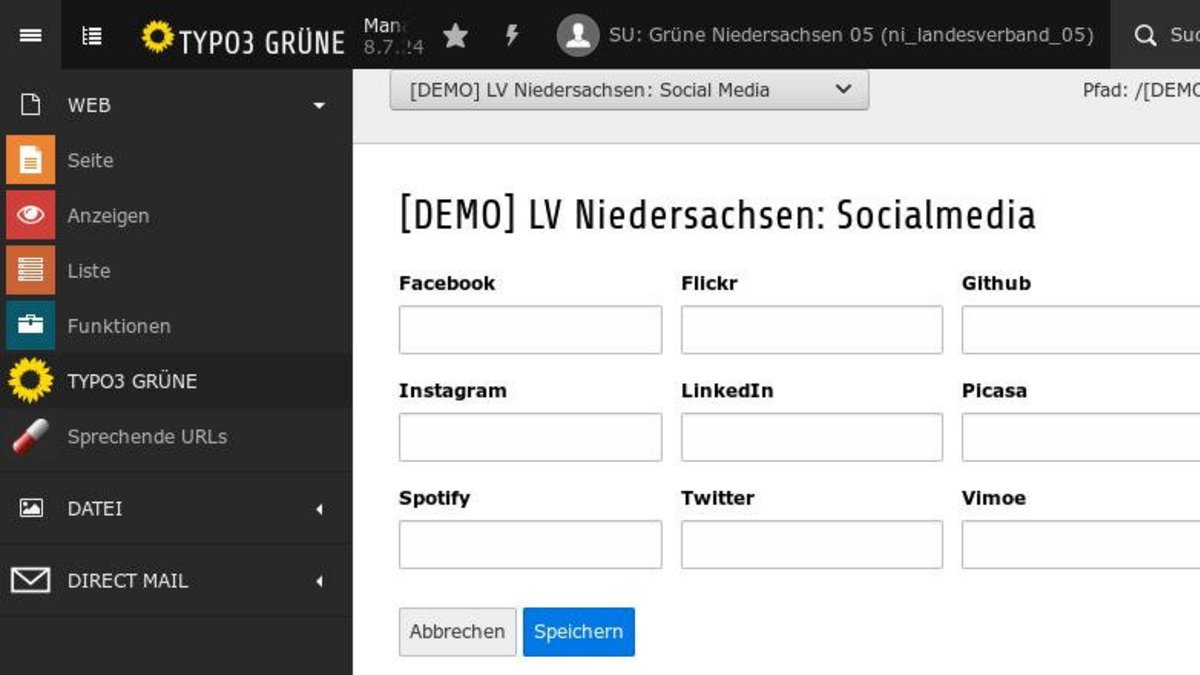Select TYPO3 GRÜNE module entry

coord(132,381)
